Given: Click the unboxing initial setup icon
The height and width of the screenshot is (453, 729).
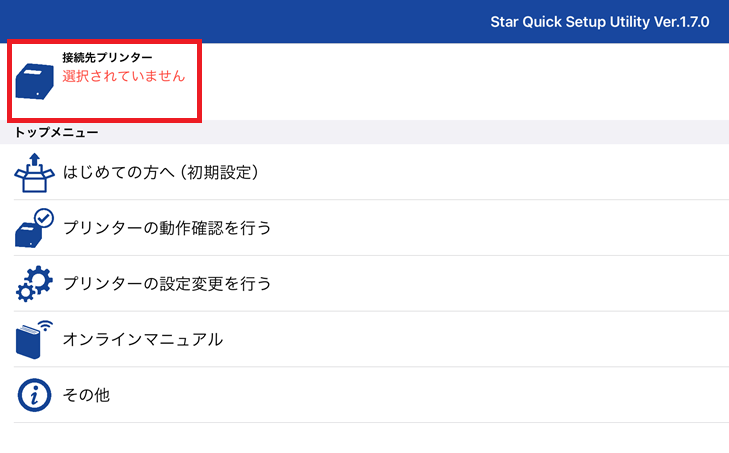Looking at the screenshot, I should tap(34, 173).
